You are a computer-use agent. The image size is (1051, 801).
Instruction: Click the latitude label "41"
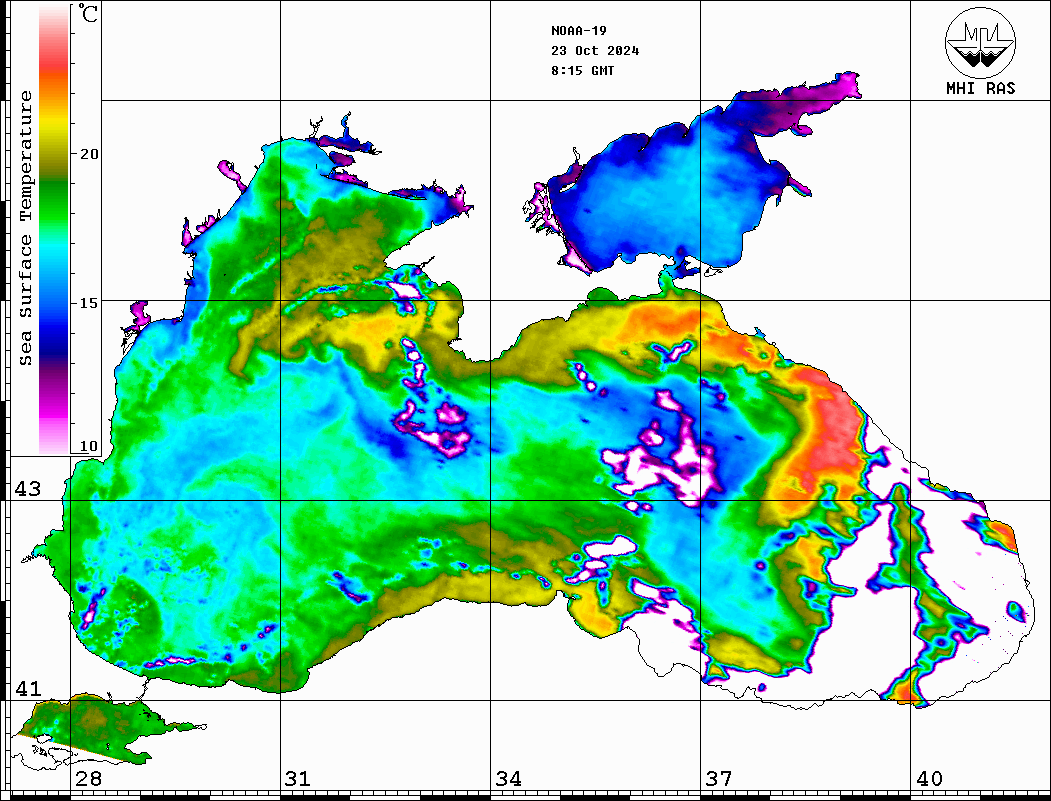(x=27, y=689)
